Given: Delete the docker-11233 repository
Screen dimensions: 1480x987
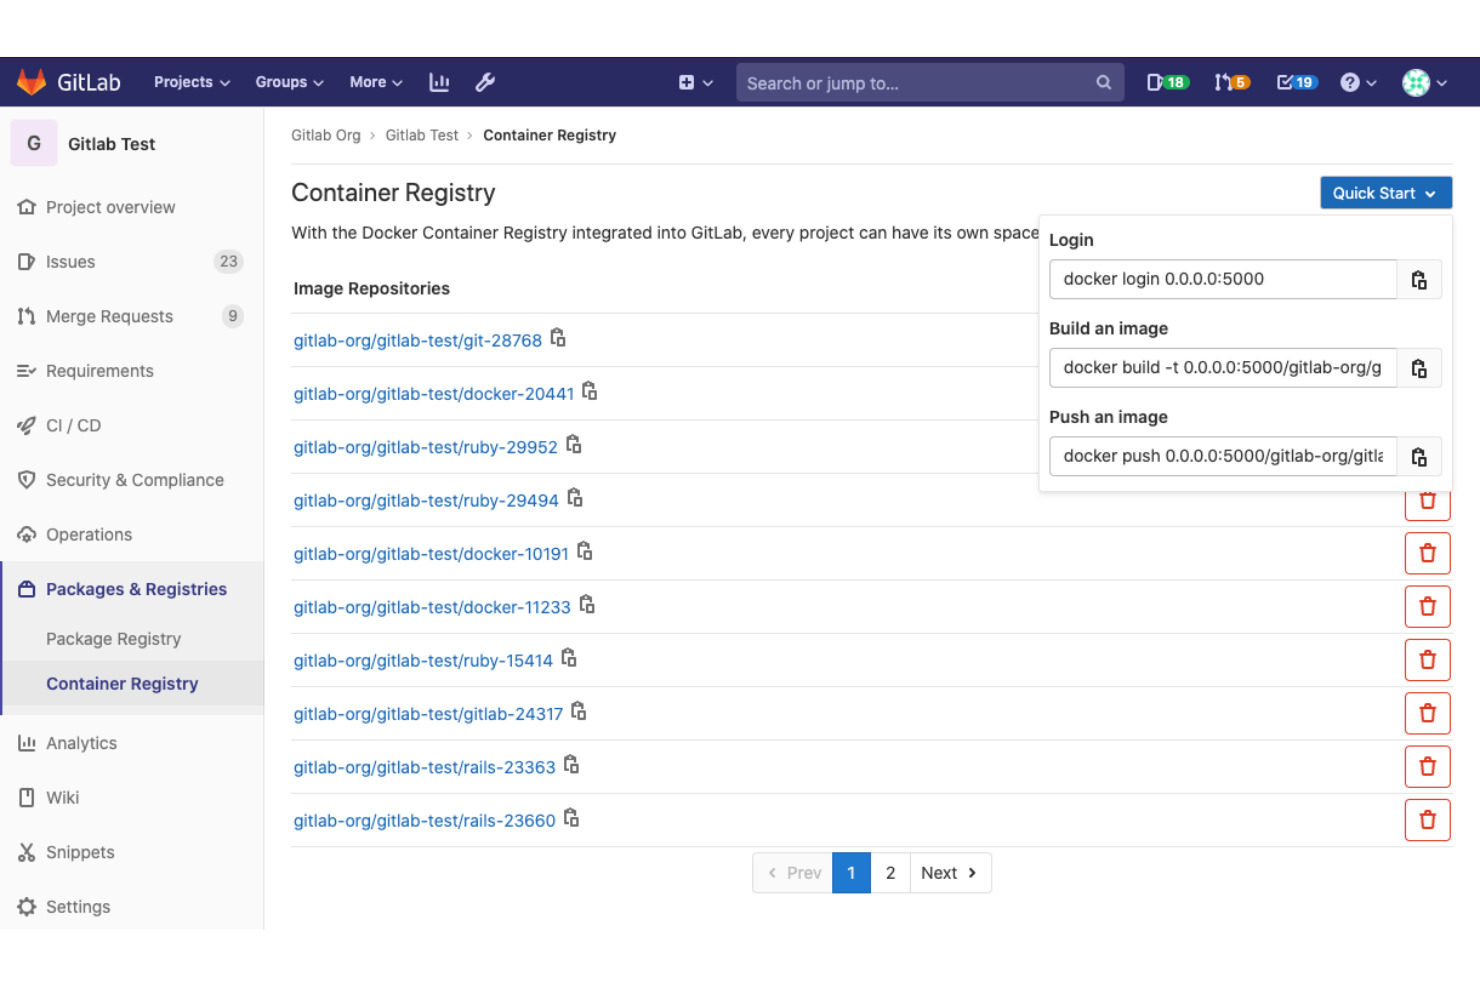Looking at the screenshot, I should (1427, 607).
